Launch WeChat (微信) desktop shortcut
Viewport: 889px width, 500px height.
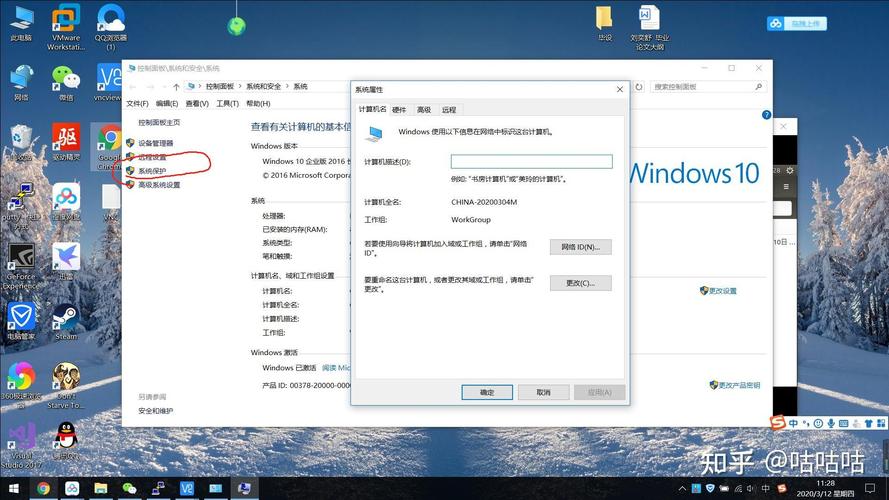(66, 83)
